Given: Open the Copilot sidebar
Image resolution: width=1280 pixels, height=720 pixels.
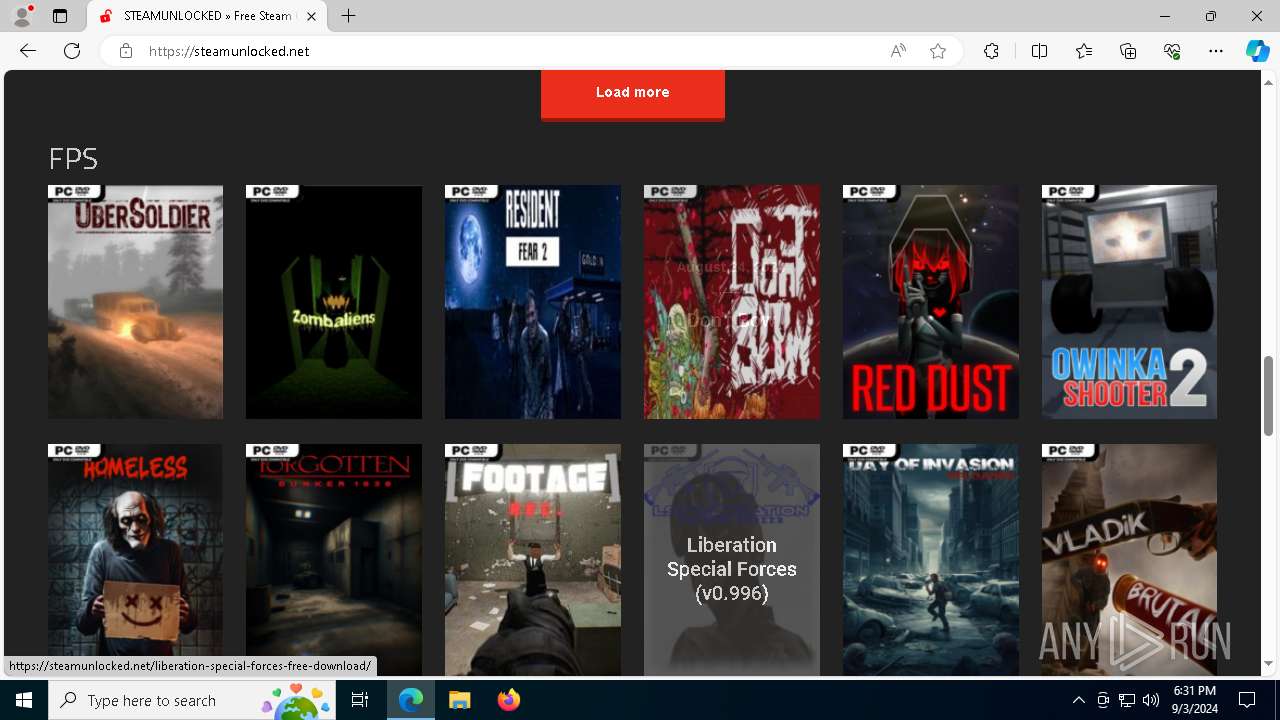Looking at the screenshot, I should pos(1257,51).
